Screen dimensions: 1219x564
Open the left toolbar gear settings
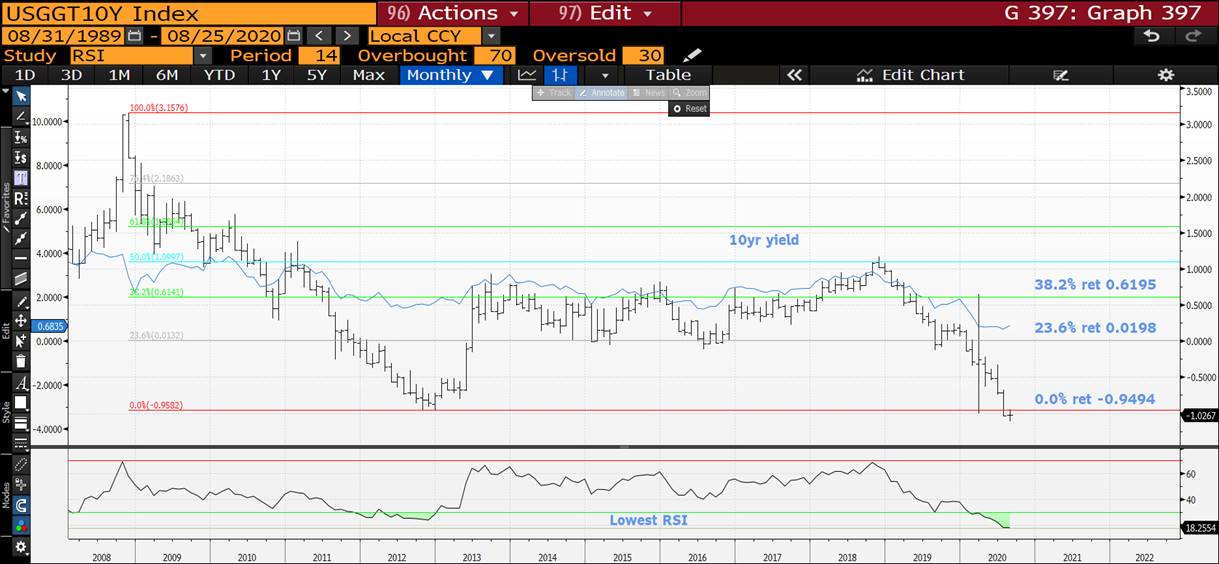20,547
